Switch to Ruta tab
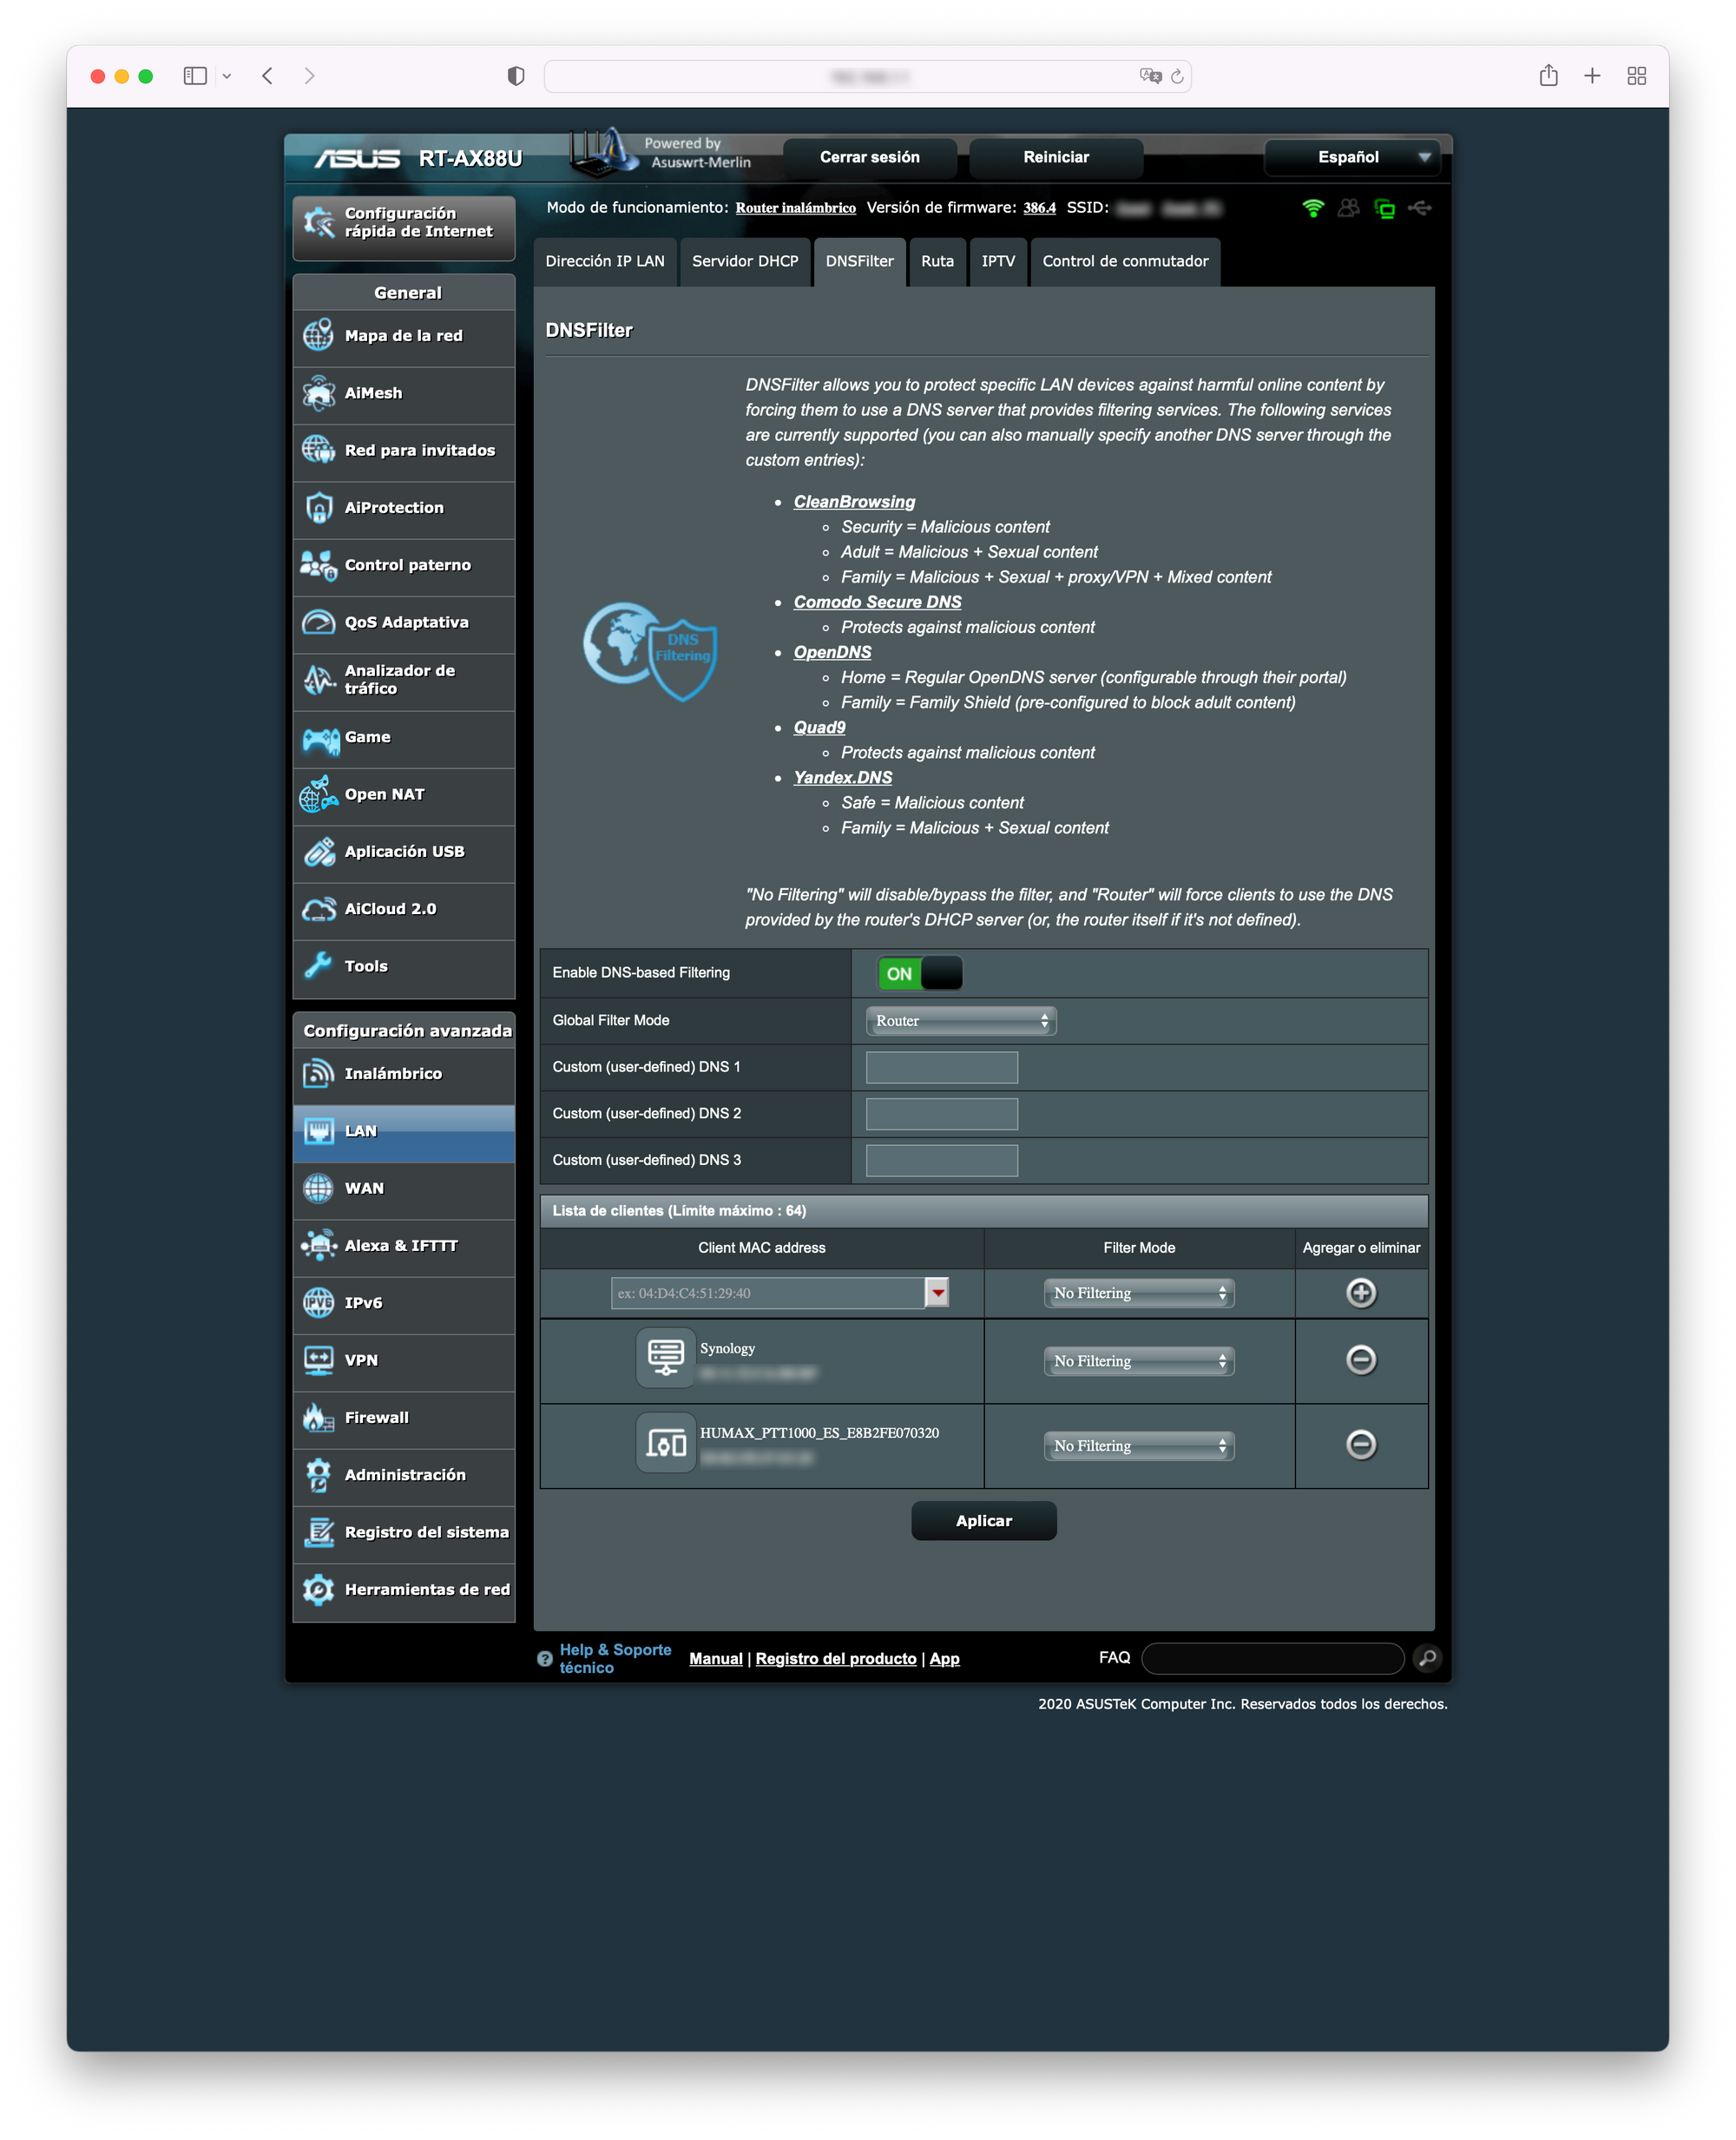The image size is (1736, 2140). pyautogui.click(x=937, y=262)
